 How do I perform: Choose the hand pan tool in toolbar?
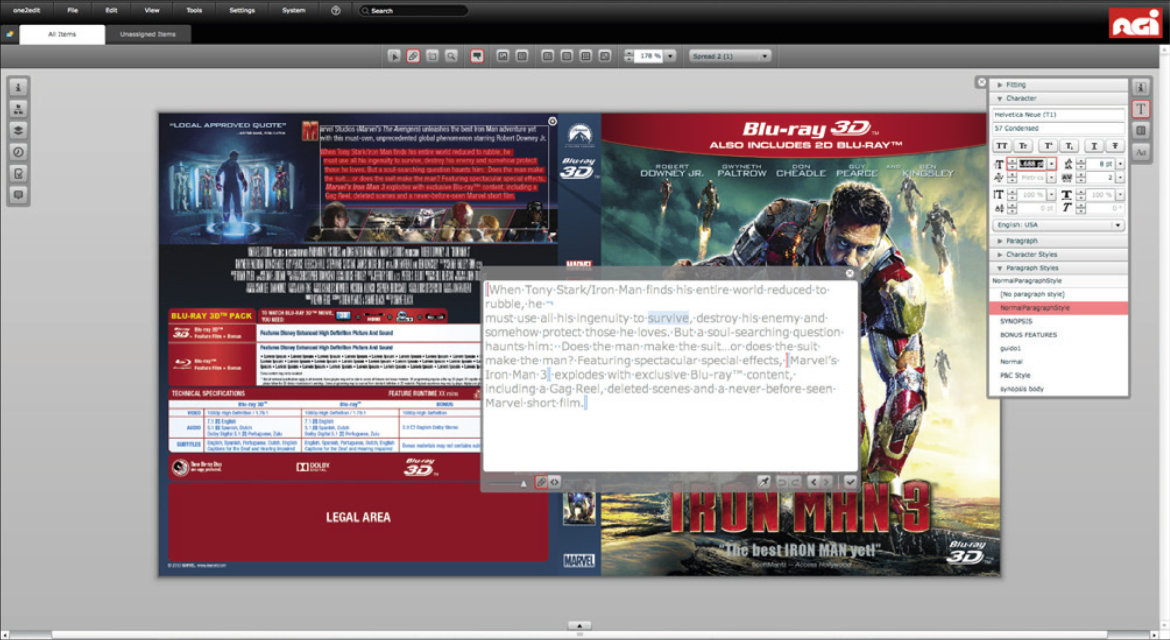(432, 56)
